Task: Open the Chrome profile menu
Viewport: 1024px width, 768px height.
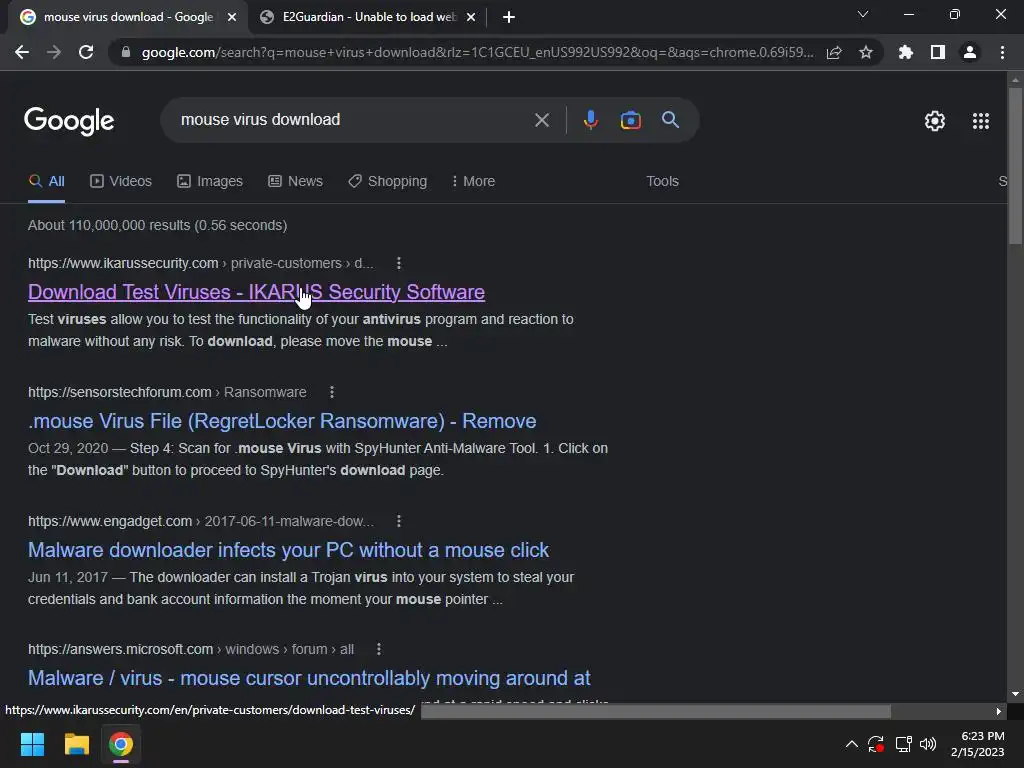Action: 970,52
